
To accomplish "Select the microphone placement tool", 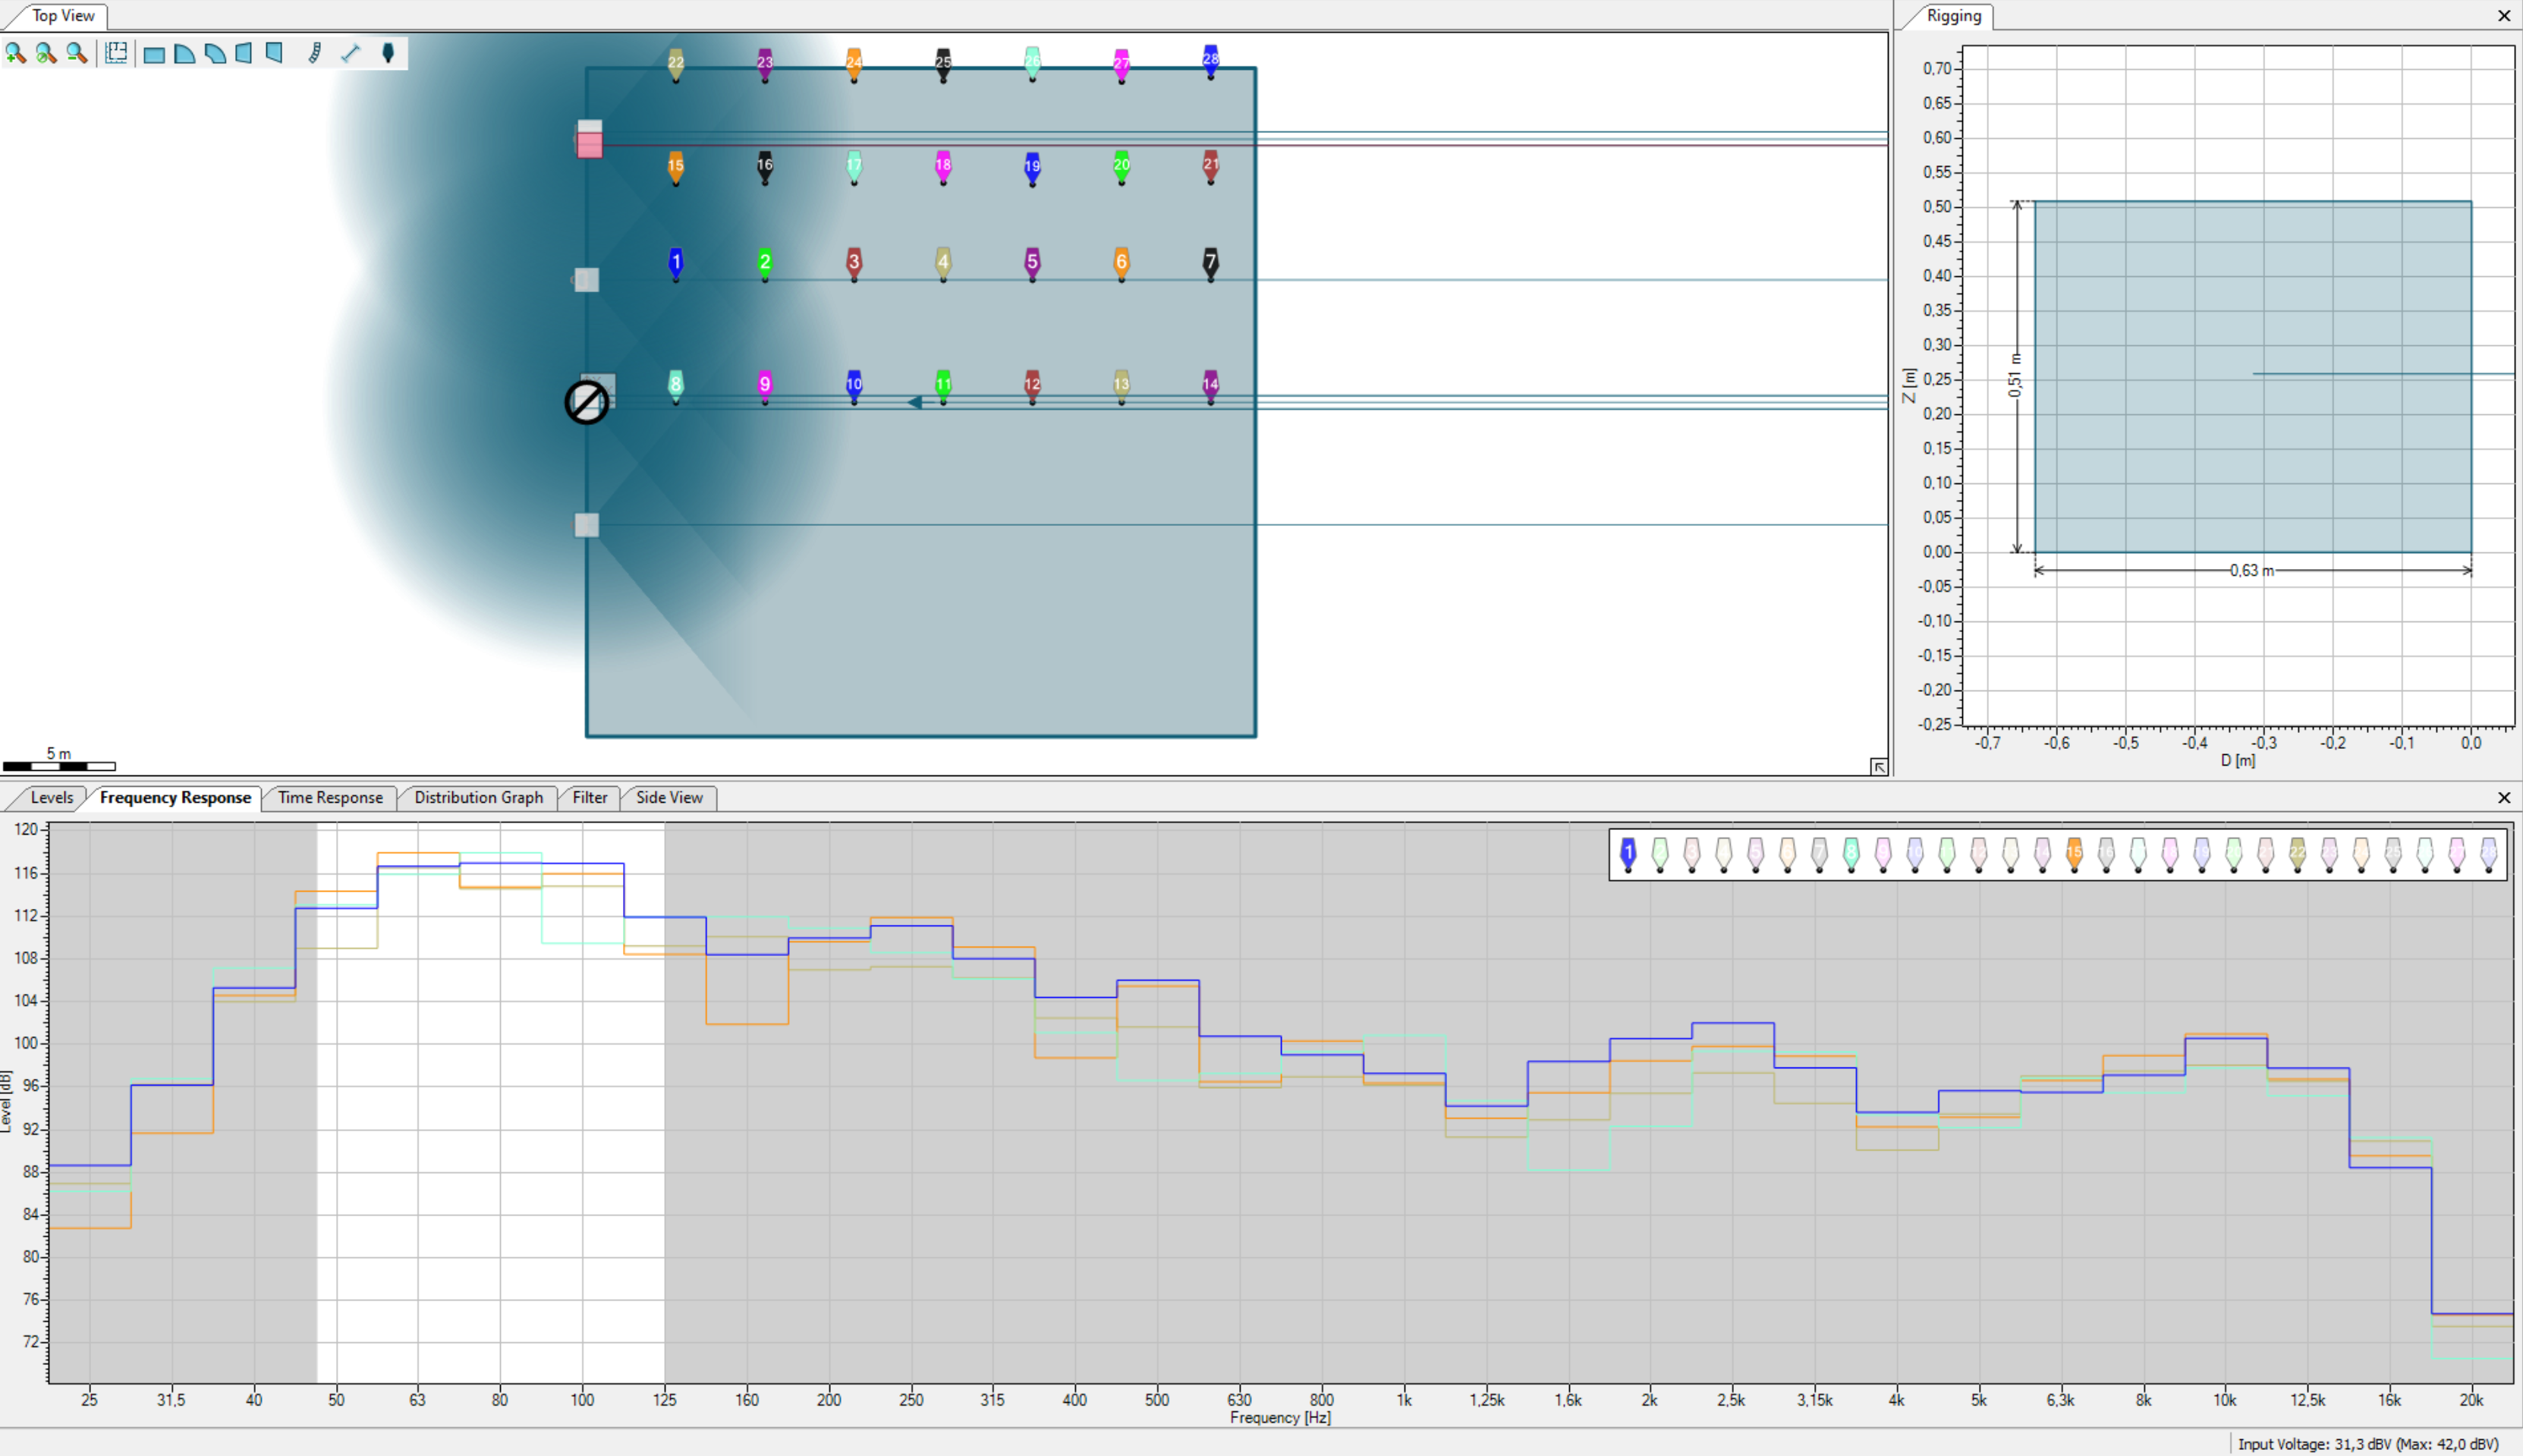I will pyautogui.click(x=388, y=53).
